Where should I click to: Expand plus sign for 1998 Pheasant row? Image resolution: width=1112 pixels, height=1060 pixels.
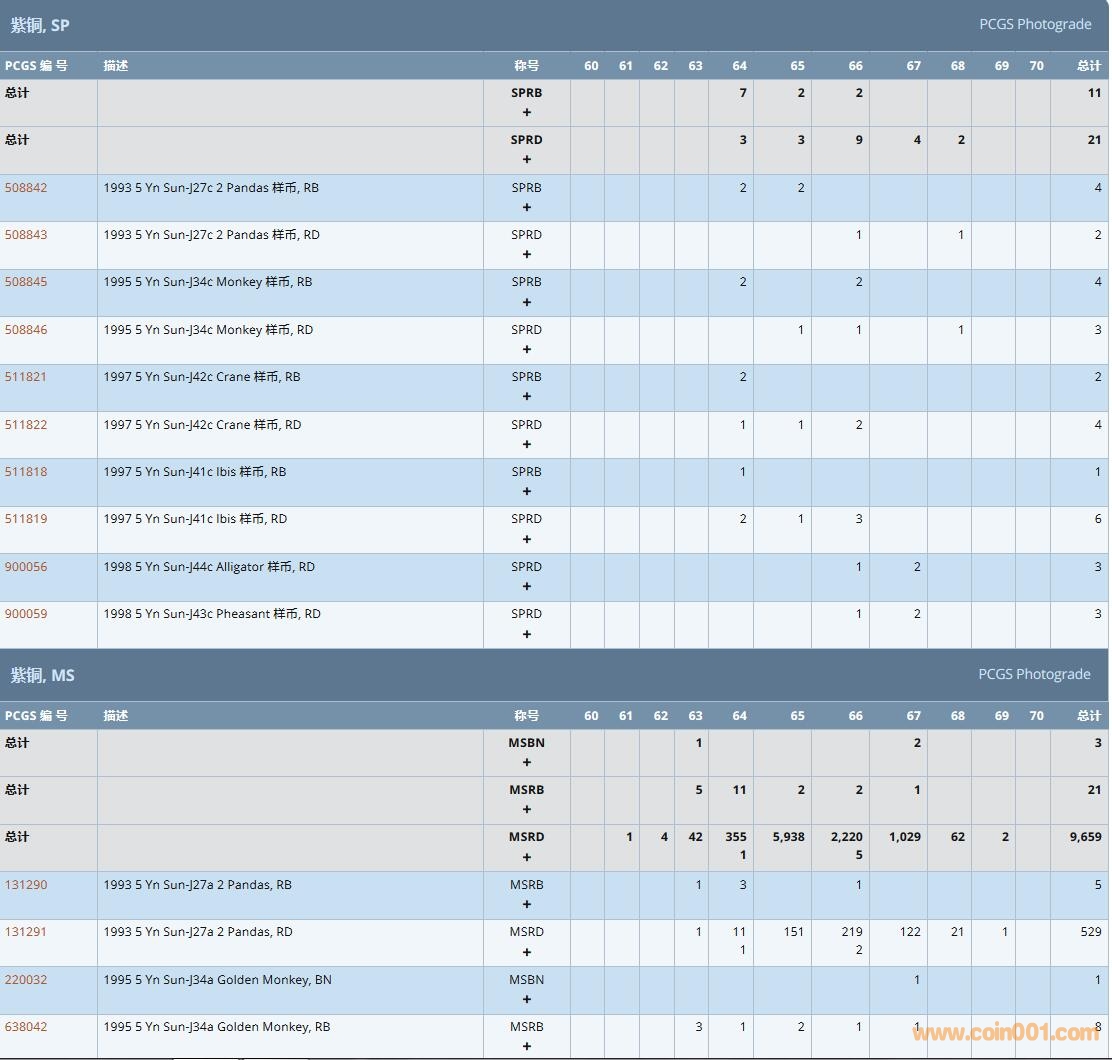pos(527,634)
